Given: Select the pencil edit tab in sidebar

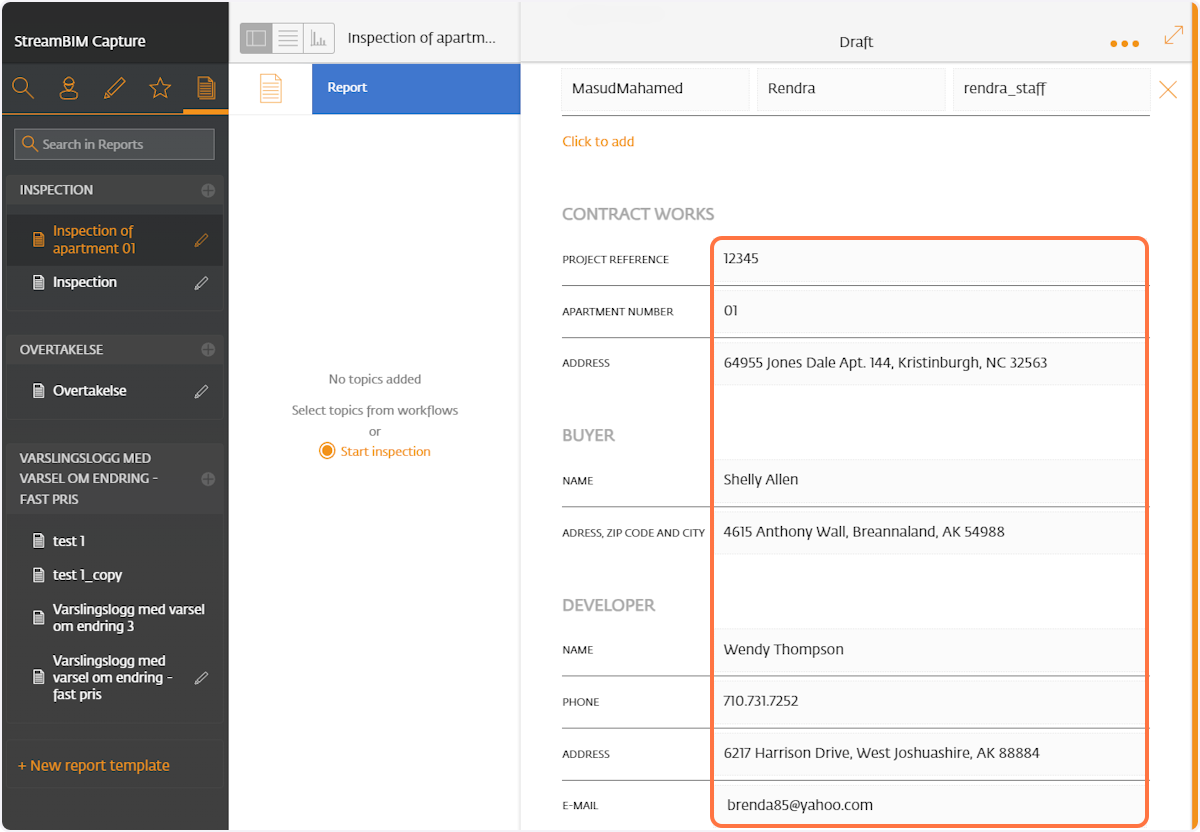Looking at the screenshot, I should click(x=114, y=88).
